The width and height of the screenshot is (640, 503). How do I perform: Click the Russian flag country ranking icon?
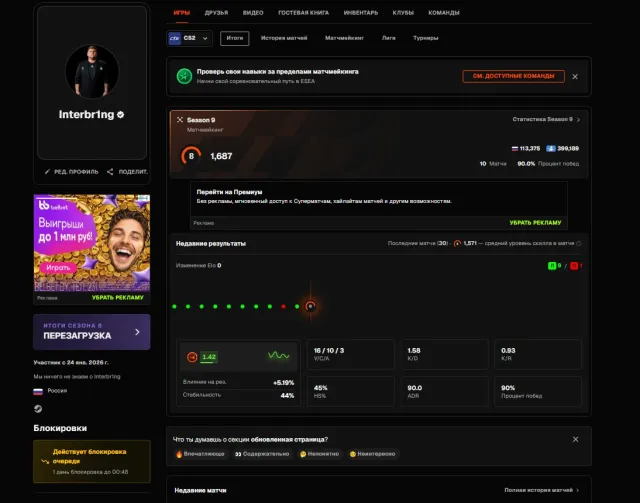click(515, 149)
